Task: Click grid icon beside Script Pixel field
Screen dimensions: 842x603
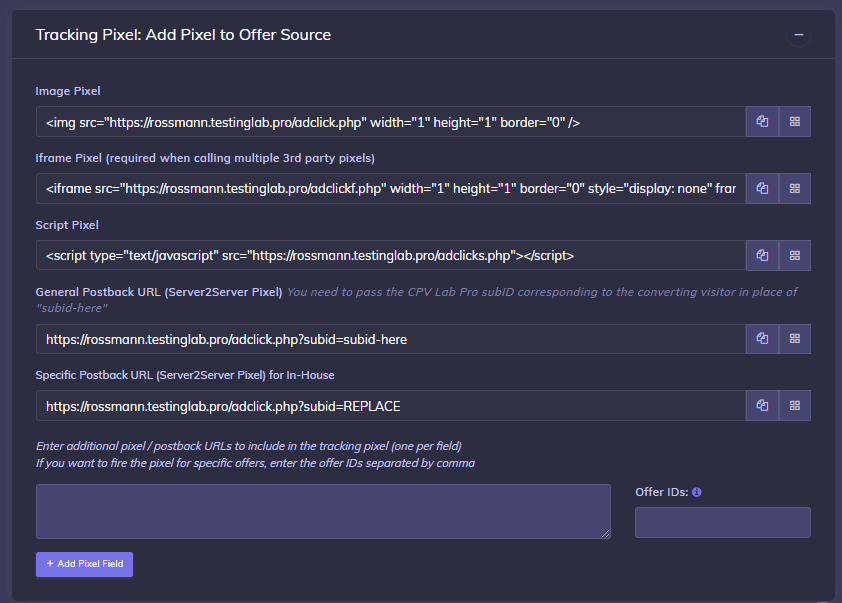Action: click(795, 255)
